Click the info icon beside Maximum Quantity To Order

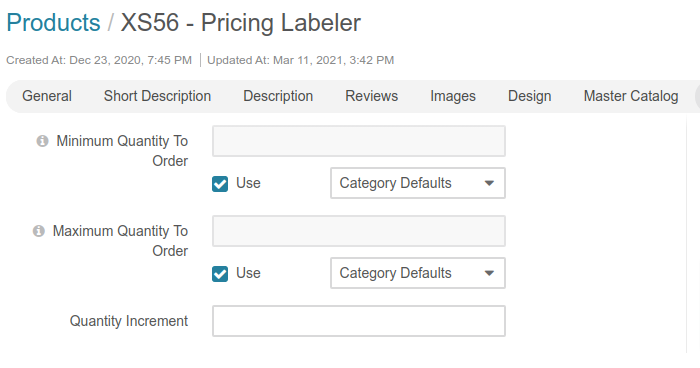[x=39, y=231]
